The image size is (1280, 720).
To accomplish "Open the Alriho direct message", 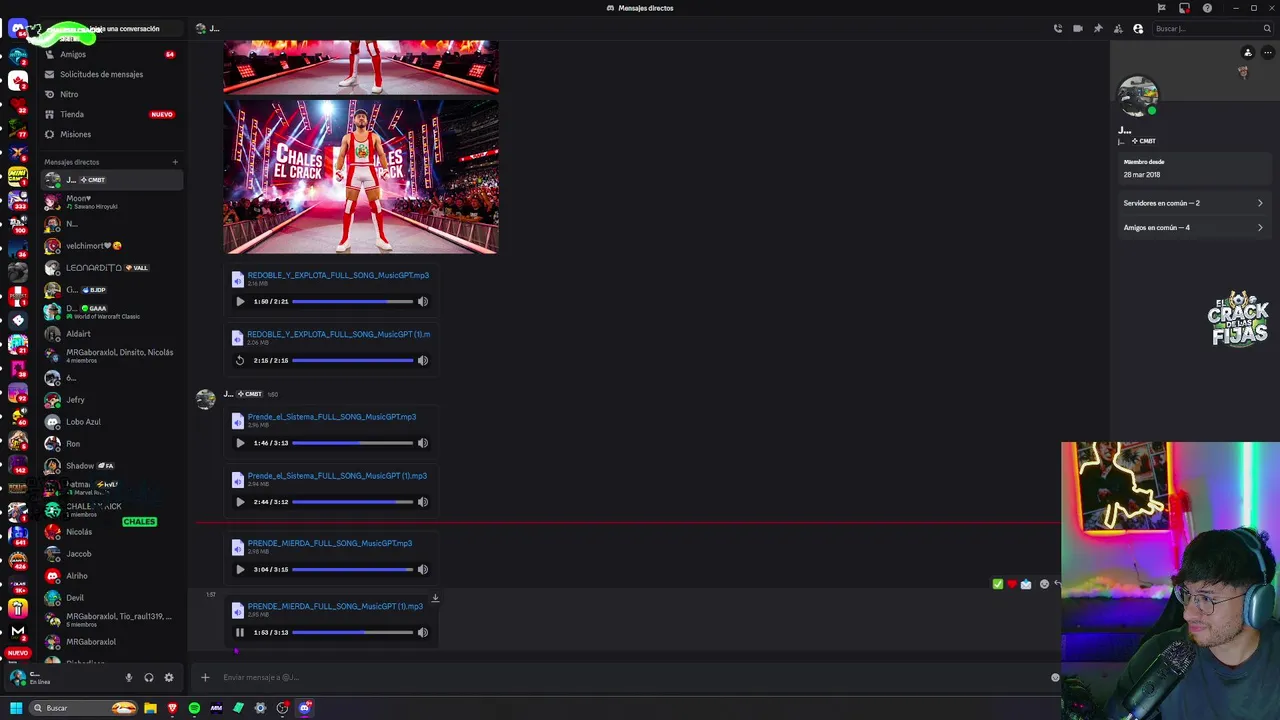I will pyautogui.click(x=110, y=576).
